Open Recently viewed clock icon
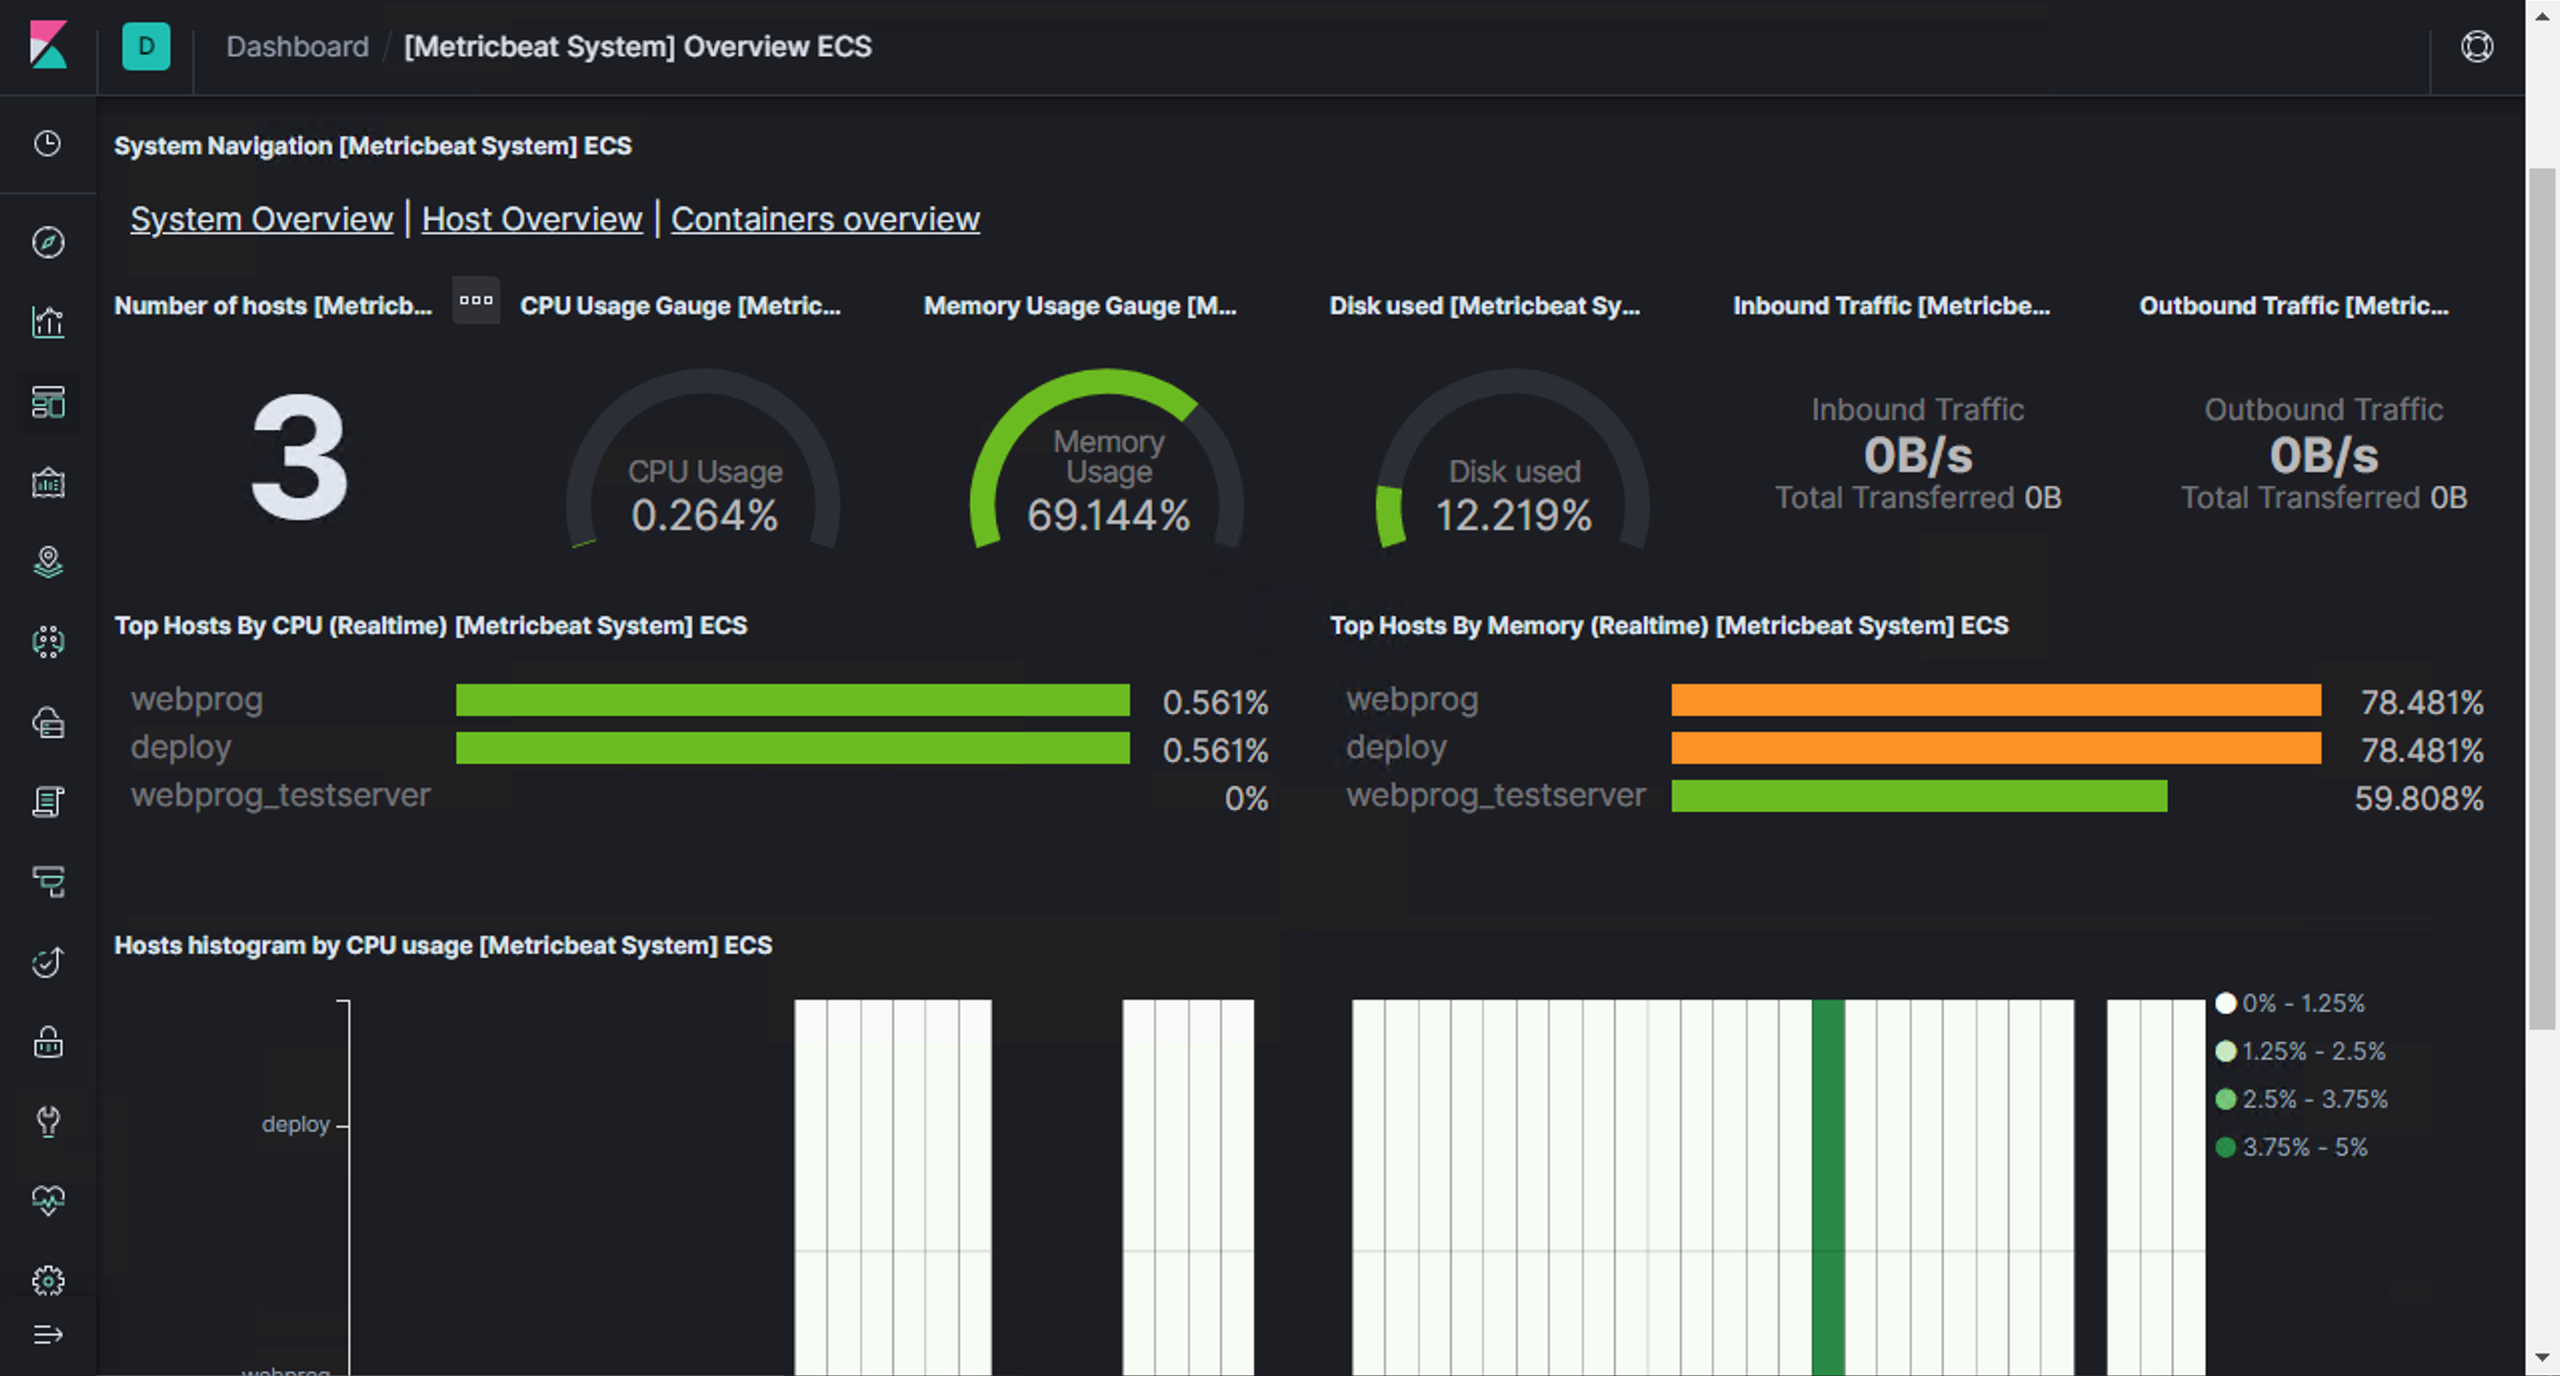The width and height of the screenshot is (2560, 1376). [x=48, y=144]
